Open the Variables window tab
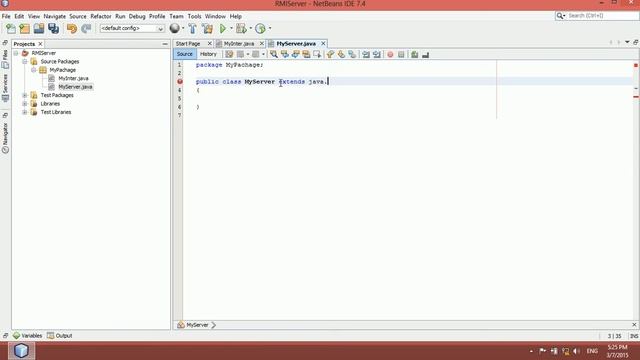640x360 pixels. pyautogui.click(x=27, y=336)
